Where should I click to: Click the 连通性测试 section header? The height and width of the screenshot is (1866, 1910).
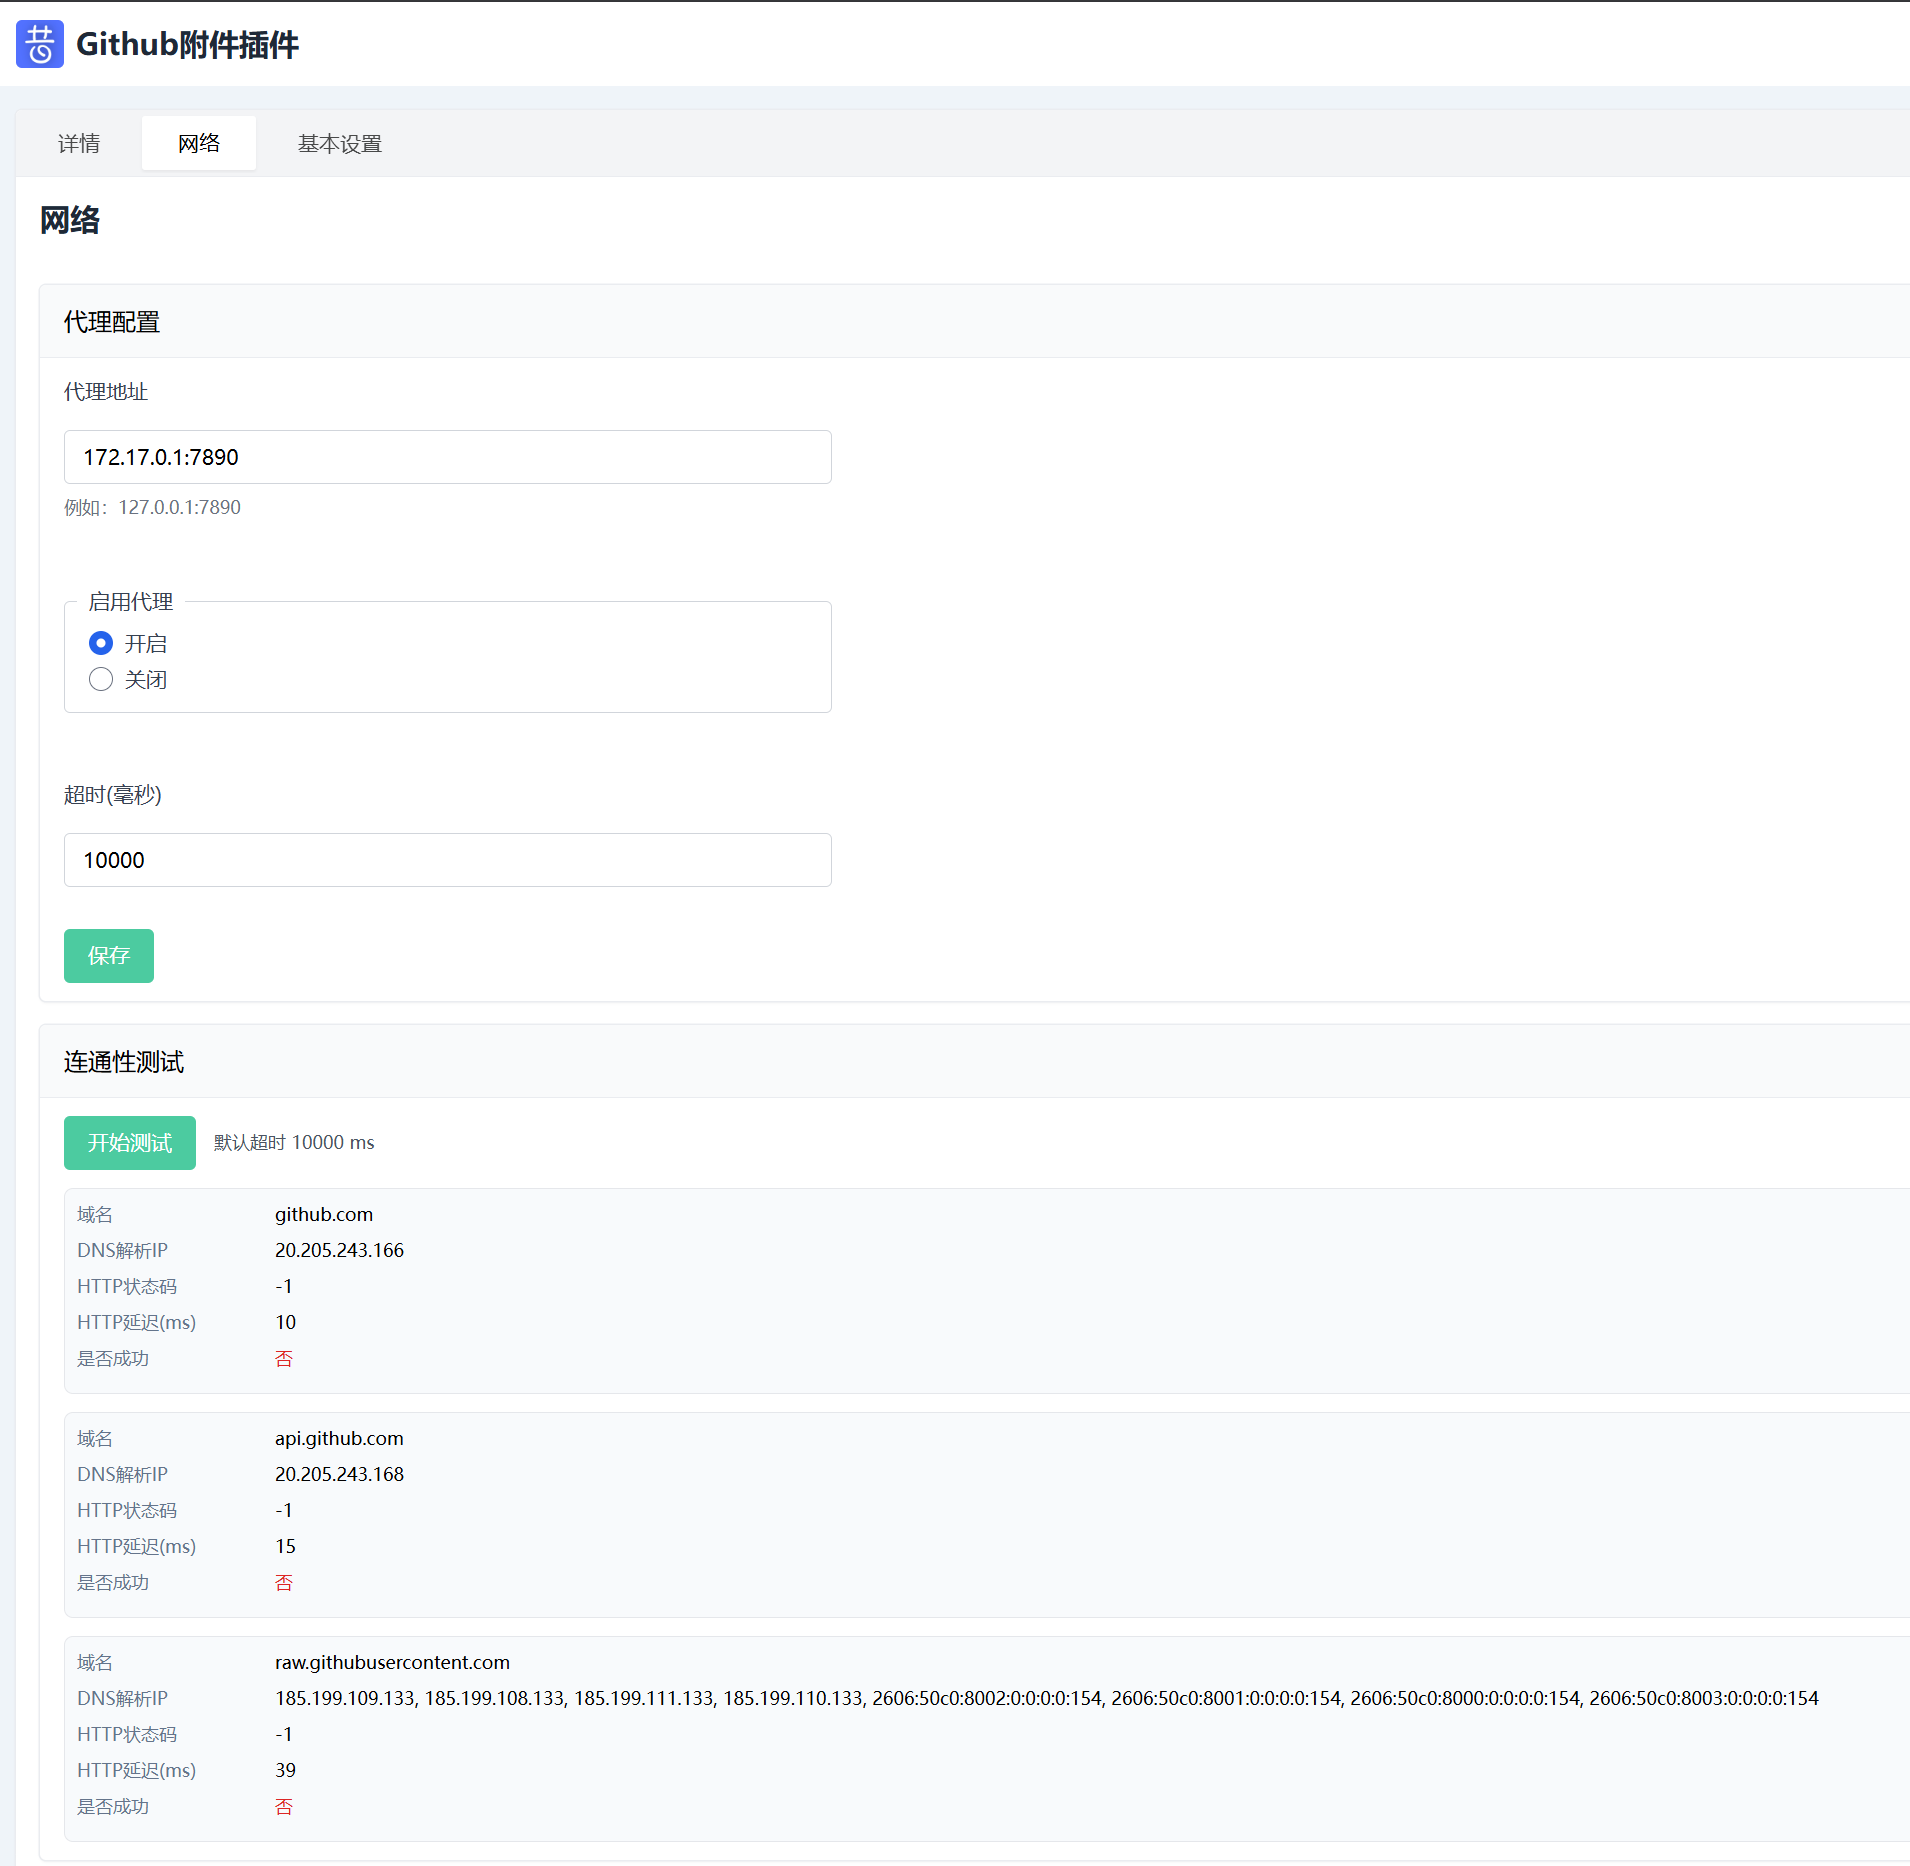[x=124, y=1062]
